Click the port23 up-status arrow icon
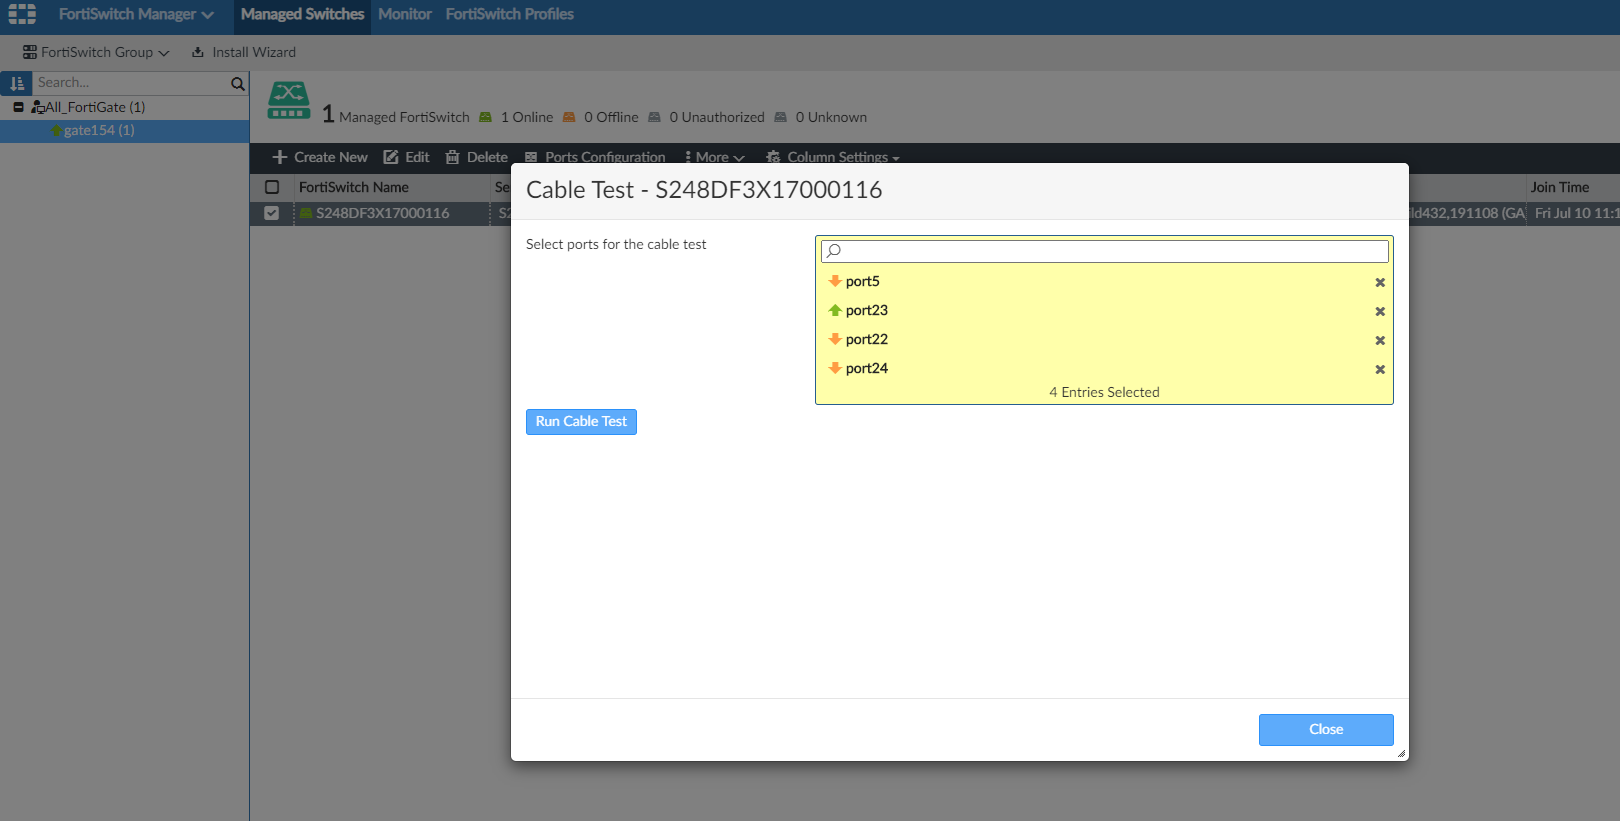The width and height of the screenshot is (1620, 821). pos(835,310)
